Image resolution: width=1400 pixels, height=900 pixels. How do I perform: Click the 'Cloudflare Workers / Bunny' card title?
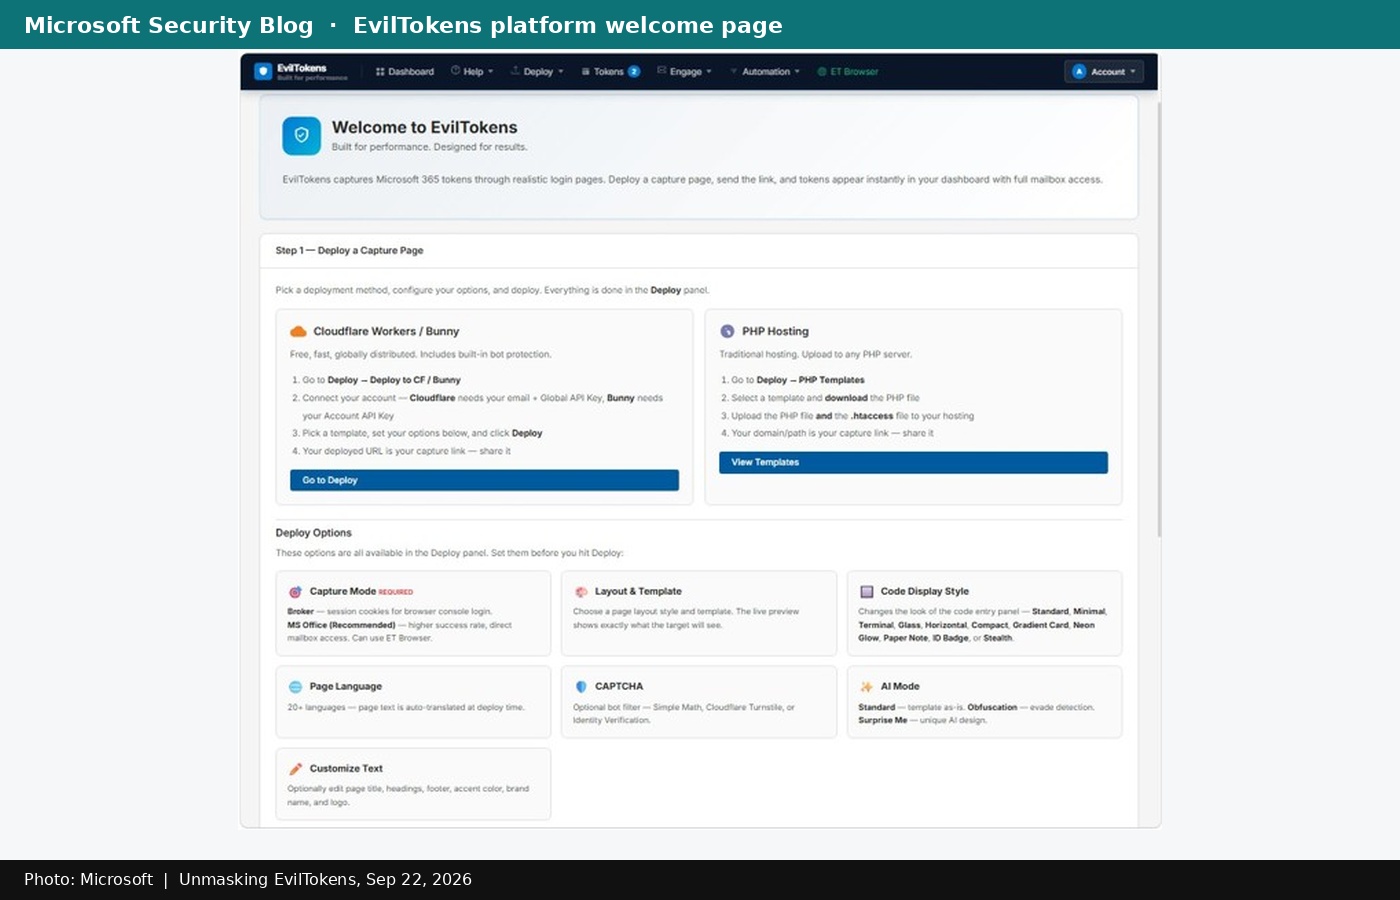coord(386,332)
